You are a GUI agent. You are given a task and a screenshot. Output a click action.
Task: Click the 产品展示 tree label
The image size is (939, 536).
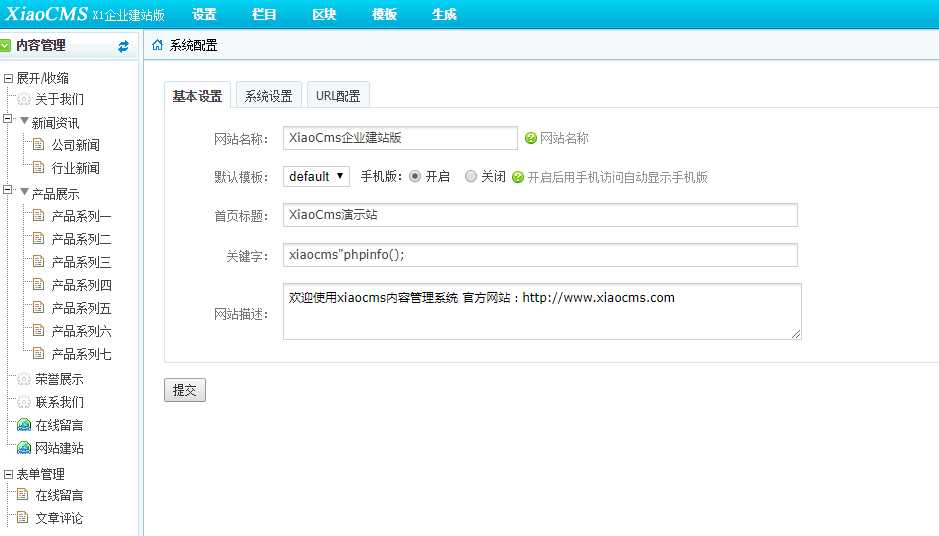55,194
